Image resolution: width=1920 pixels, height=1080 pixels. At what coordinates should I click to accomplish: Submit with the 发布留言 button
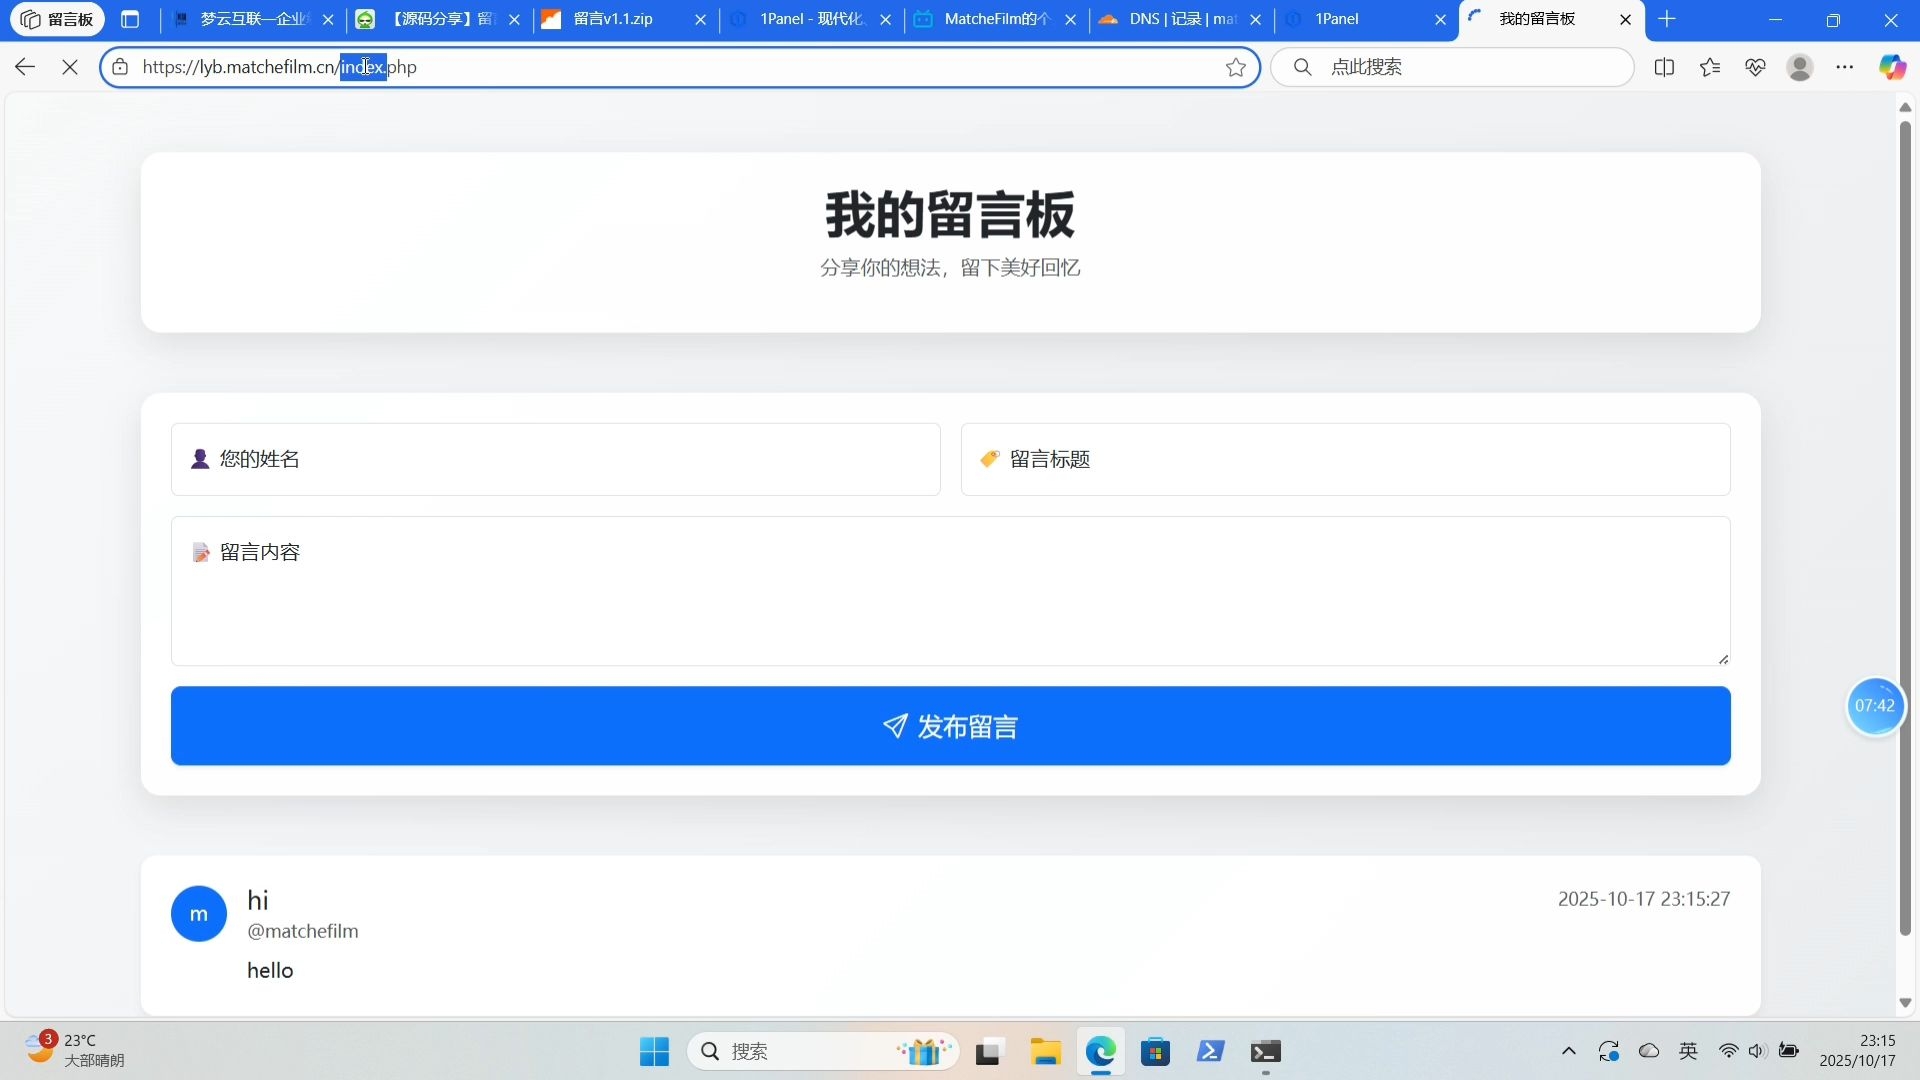coord(951,726)
